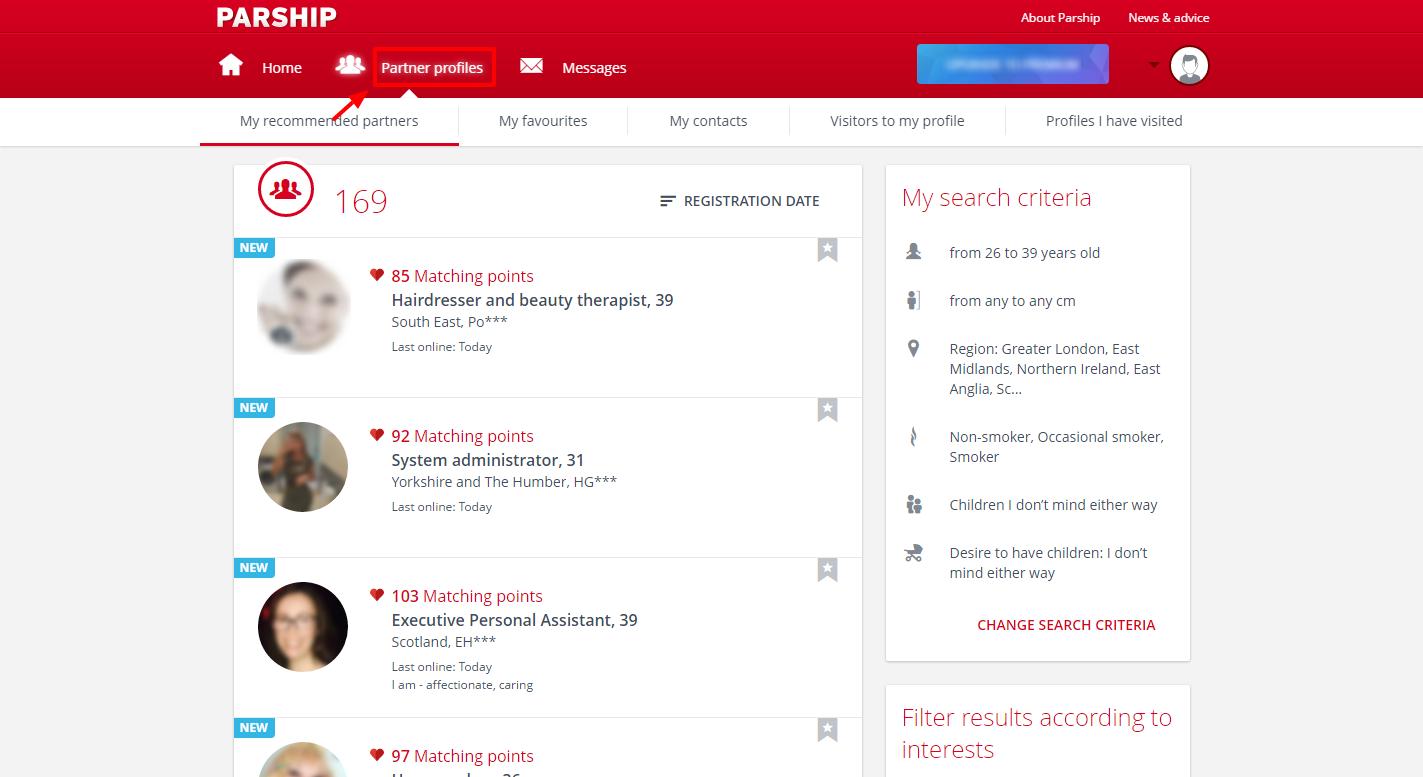Click the smoker criteria smoke icon
Screen dimensions: 1423x777
tap(913, 436)
